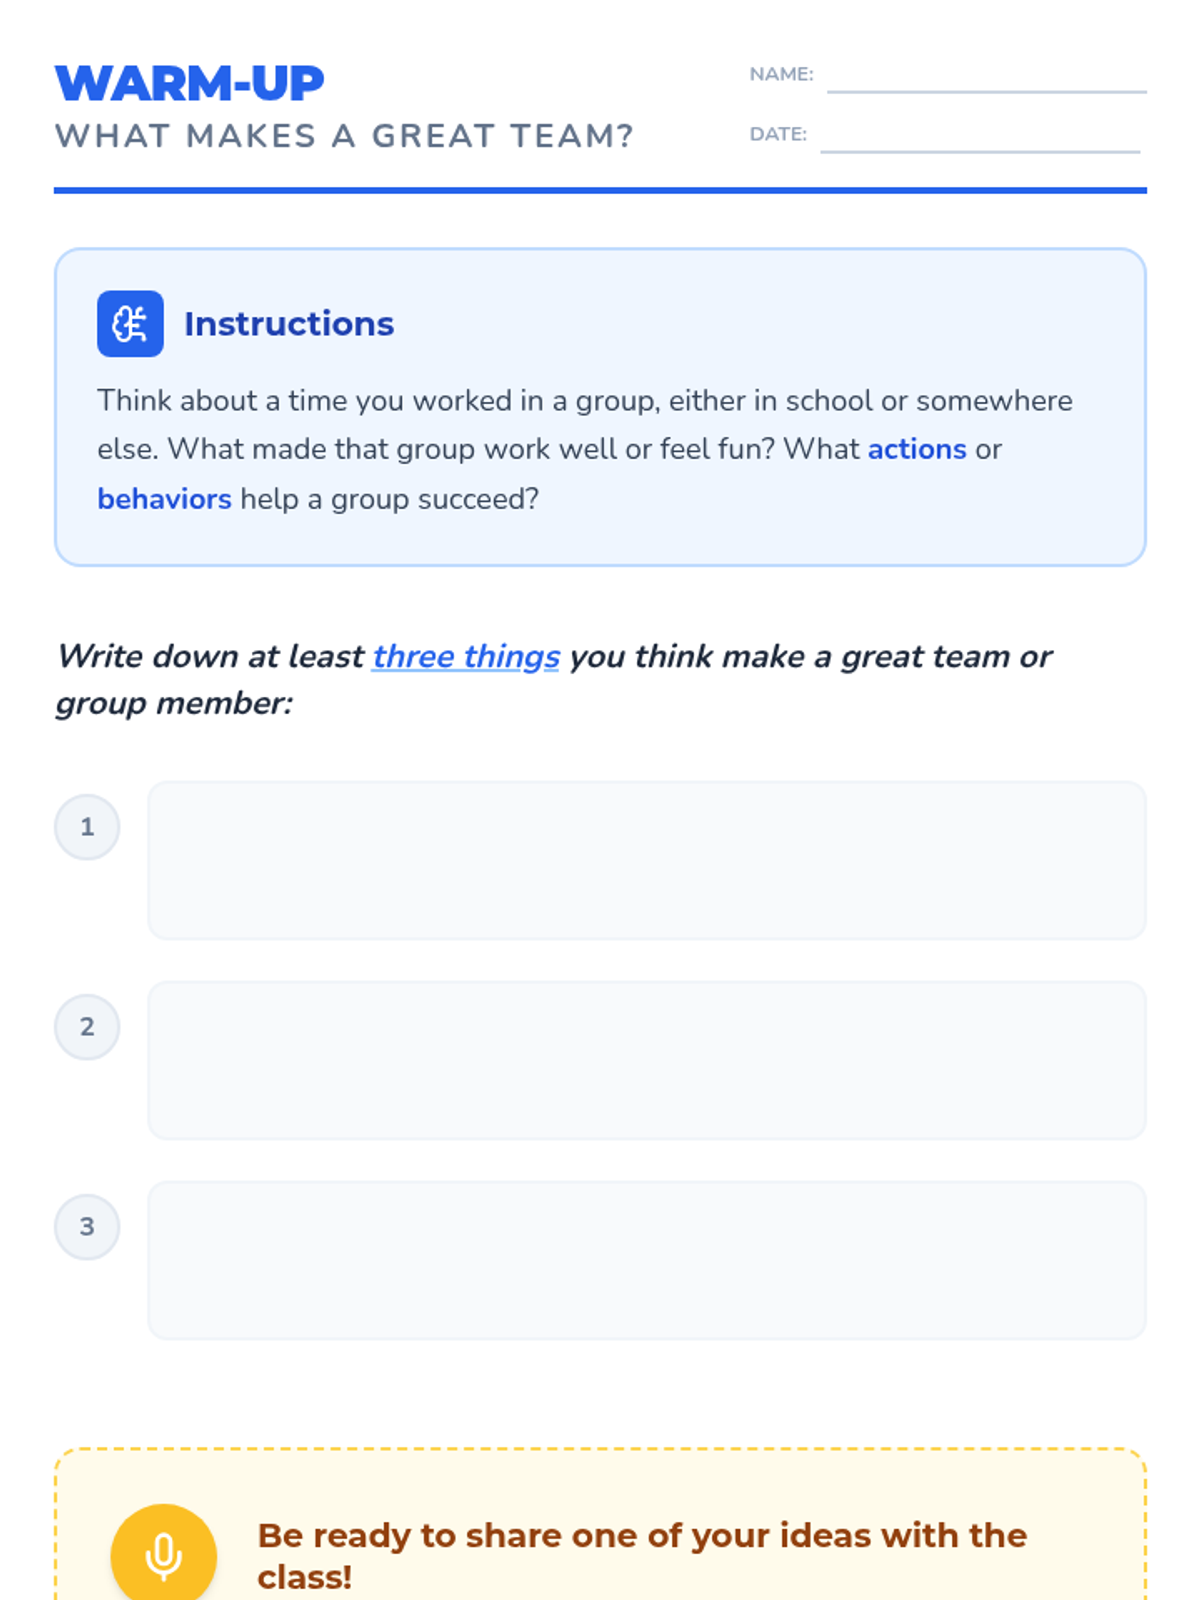Click the WARM-UP title heading
1200x1600 pixels.
point(190,83)
